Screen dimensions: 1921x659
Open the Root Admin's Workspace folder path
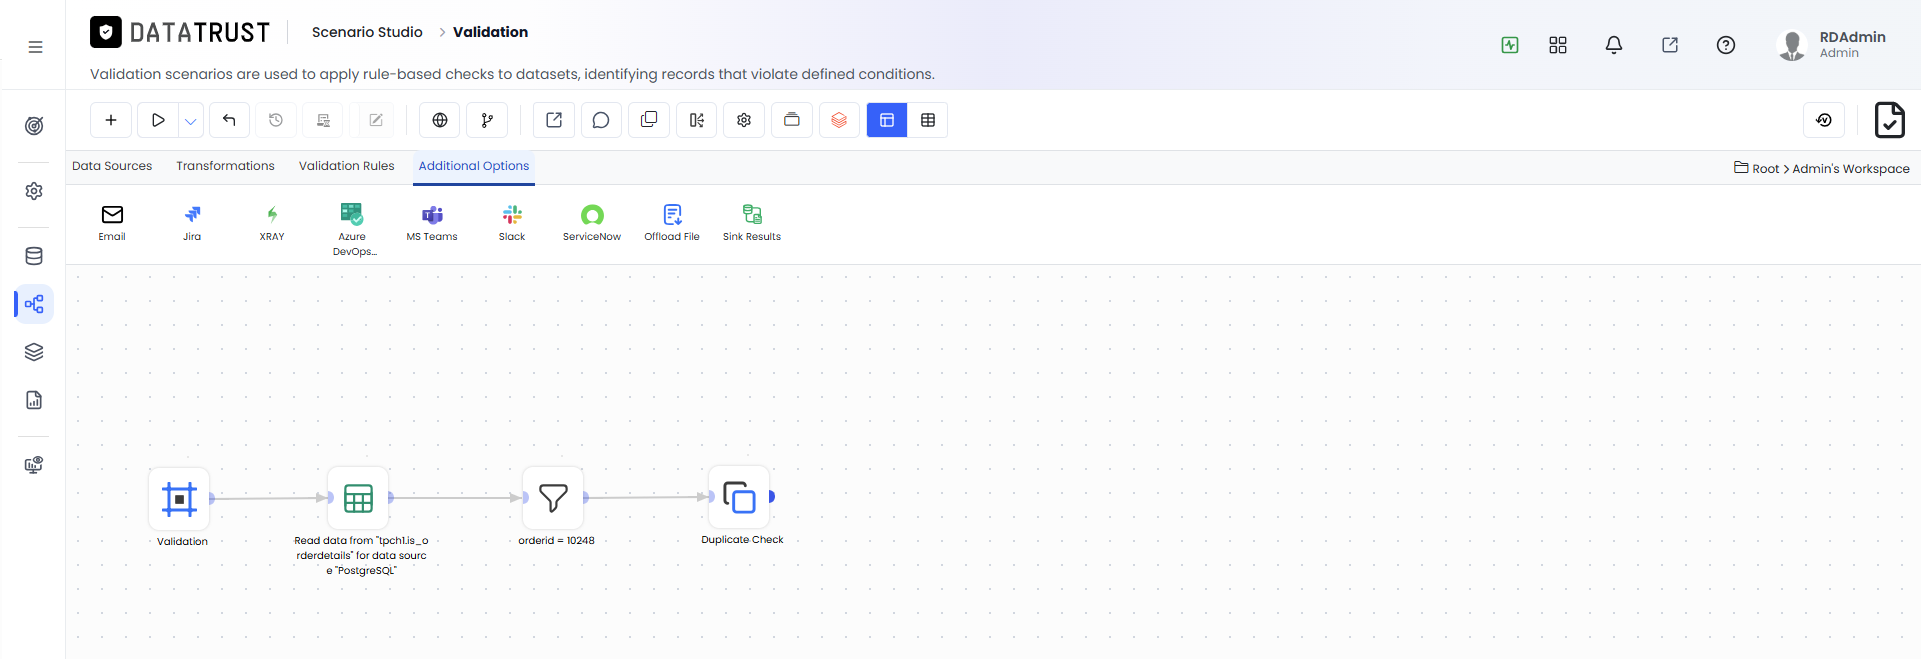click(1822, 168)
